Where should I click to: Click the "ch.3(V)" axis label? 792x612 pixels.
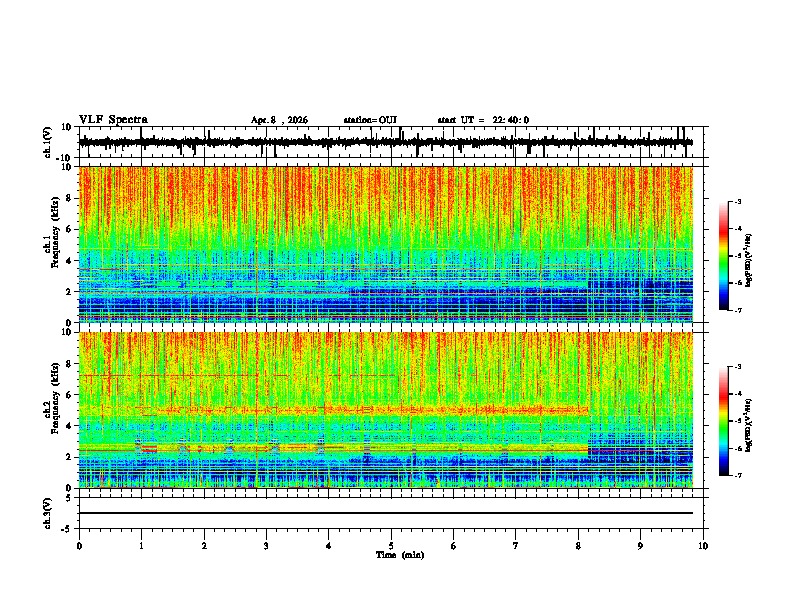(48, 513)
